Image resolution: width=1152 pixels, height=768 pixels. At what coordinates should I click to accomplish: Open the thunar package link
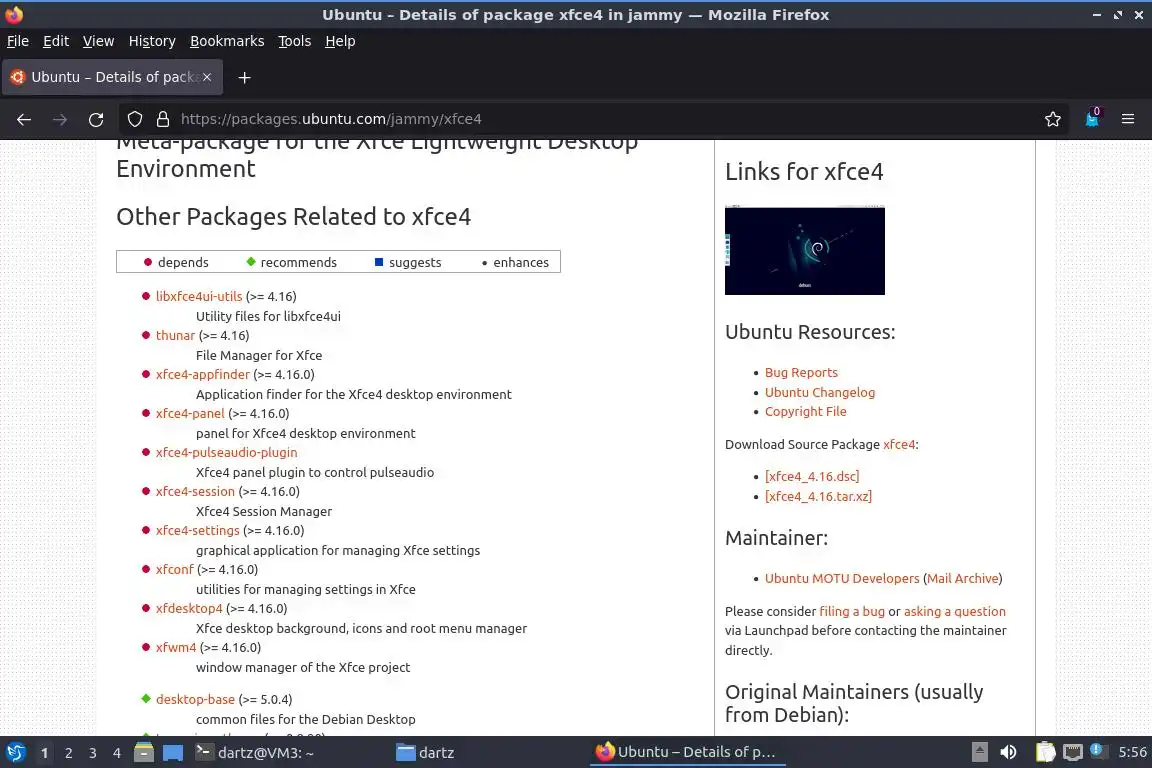(x=176, y=335)
